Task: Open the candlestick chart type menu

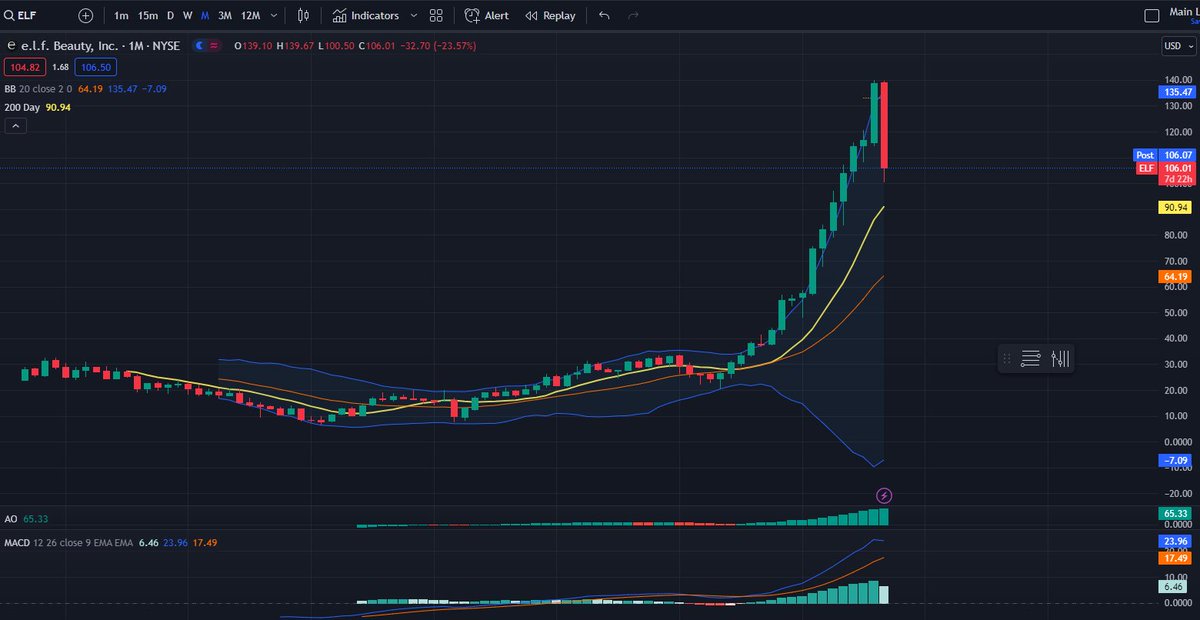Action: [x=304, y=15]
